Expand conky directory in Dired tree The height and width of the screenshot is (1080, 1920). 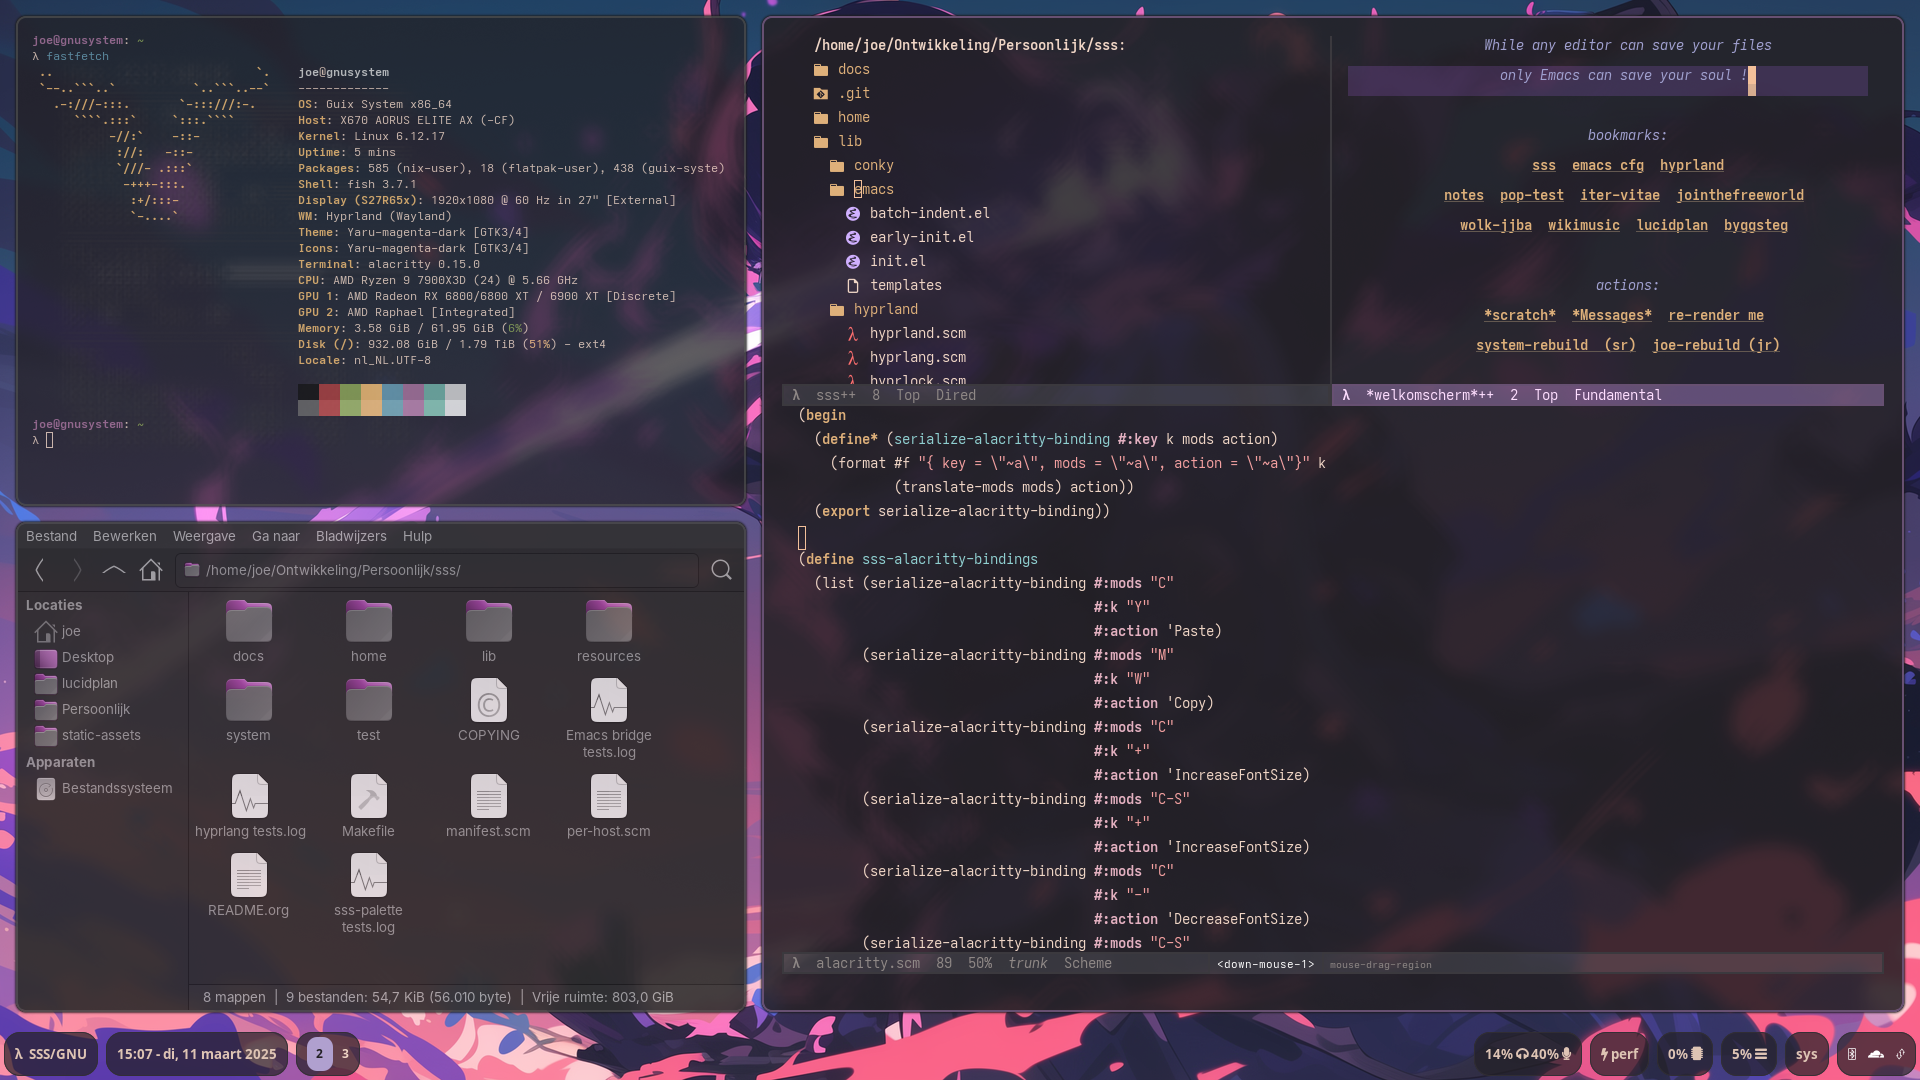[861, 165]
